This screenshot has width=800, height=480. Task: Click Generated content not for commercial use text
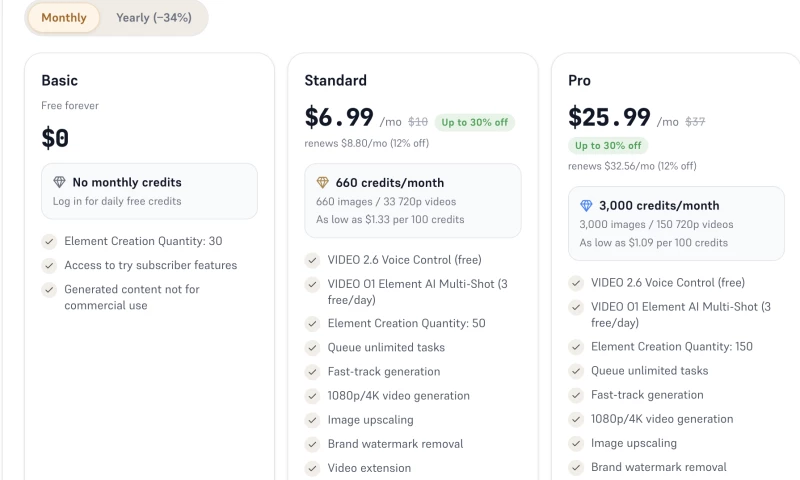132,297
